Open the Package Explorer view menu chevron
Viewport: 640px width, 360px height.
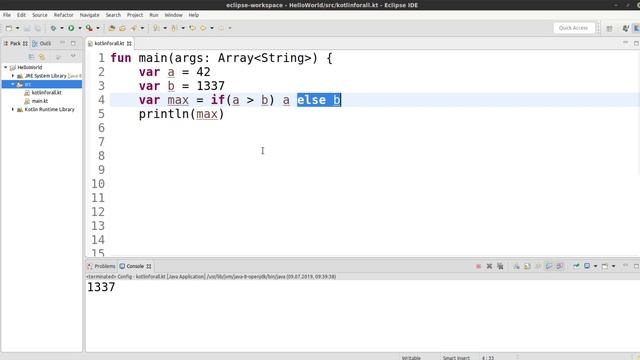[x=73, y=56]
